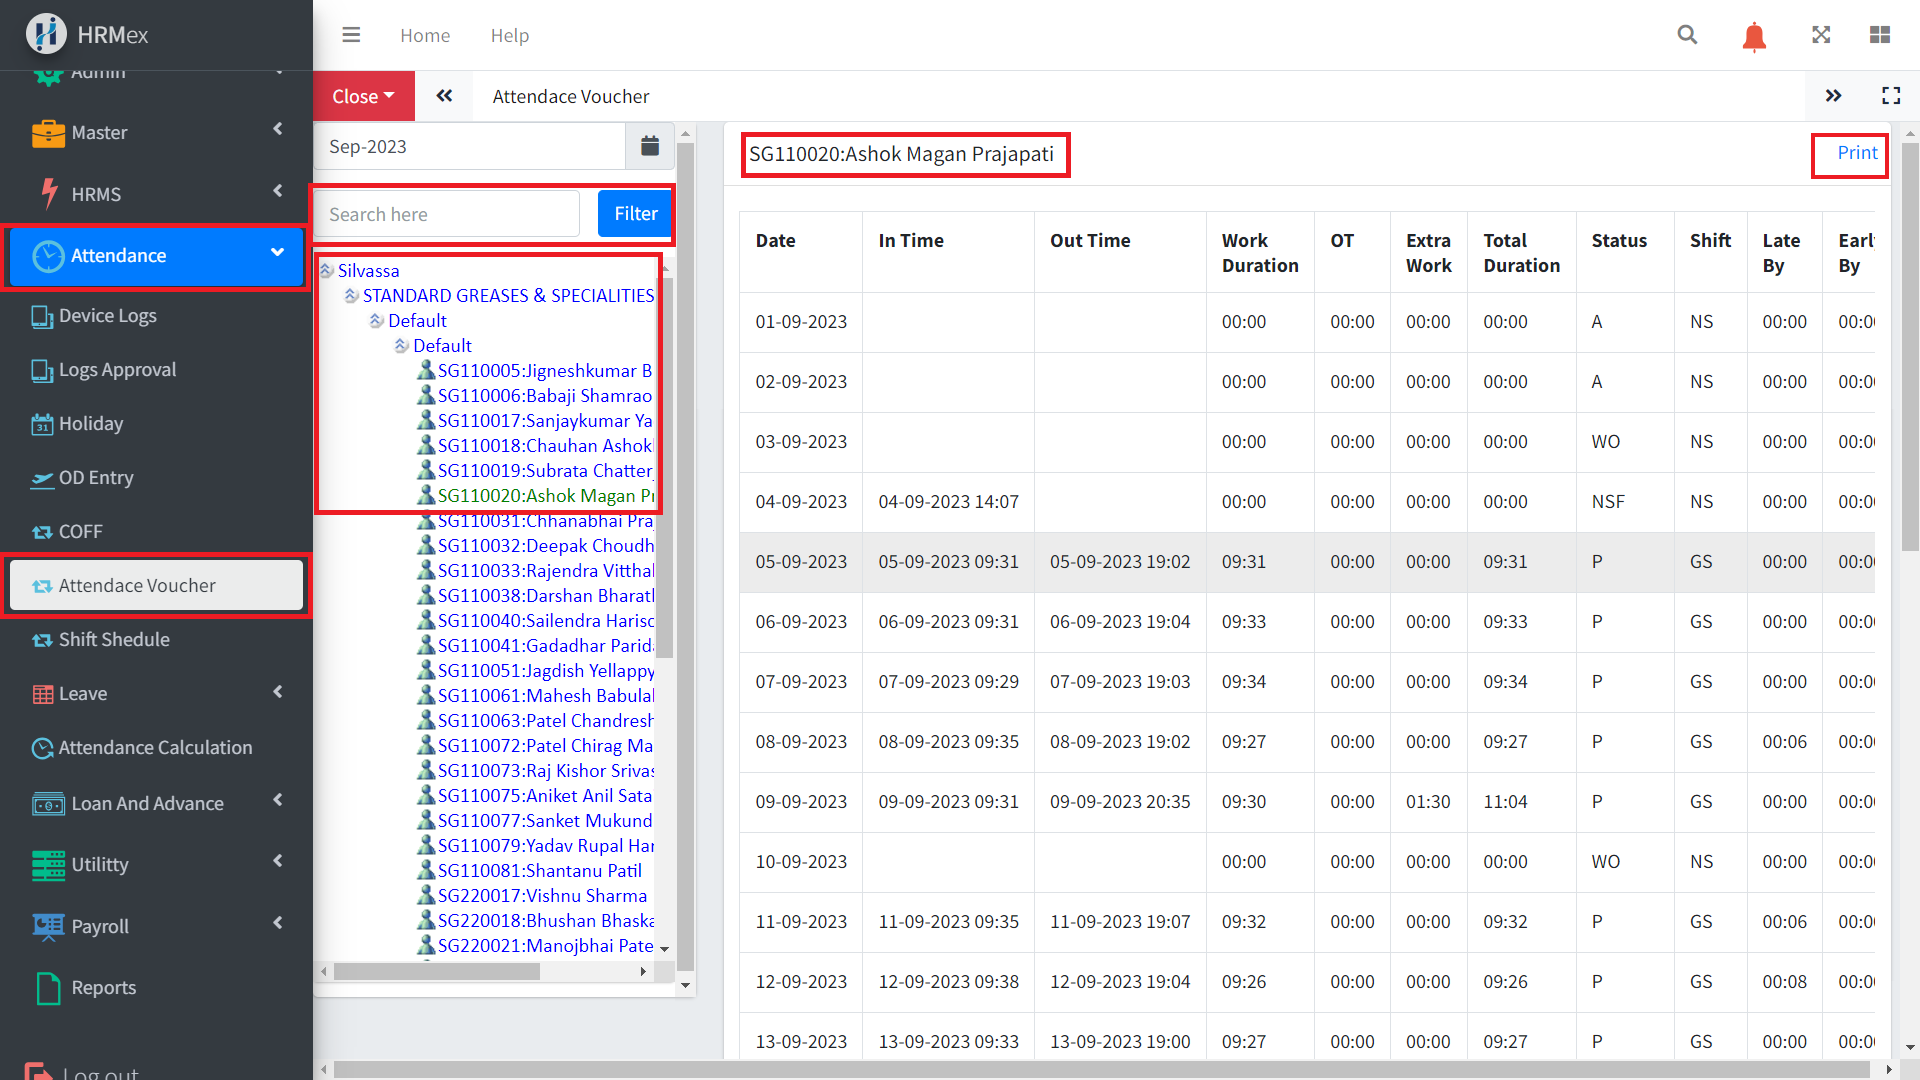Screen dimensions: 1920x1080
Task: Open the apps grid icon
Action: 1880,35
